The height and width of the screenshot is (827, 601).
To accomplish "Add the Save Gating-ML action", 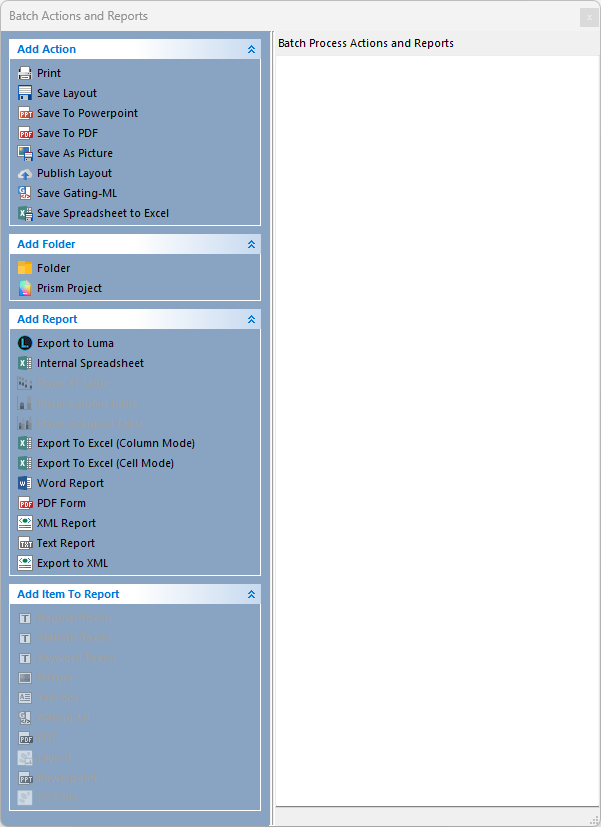I will (x=67, y=193).
